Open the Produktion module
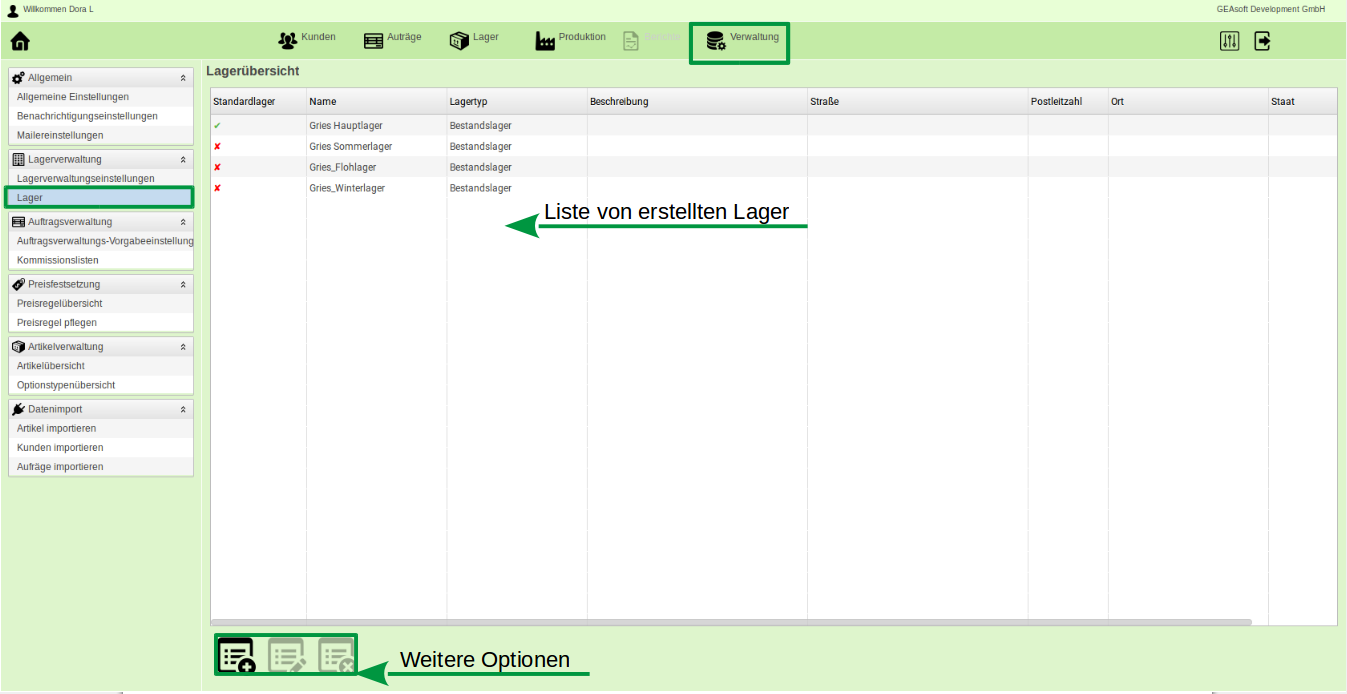Viewport: 1347px width, 694px height. [x=570, y=38]
